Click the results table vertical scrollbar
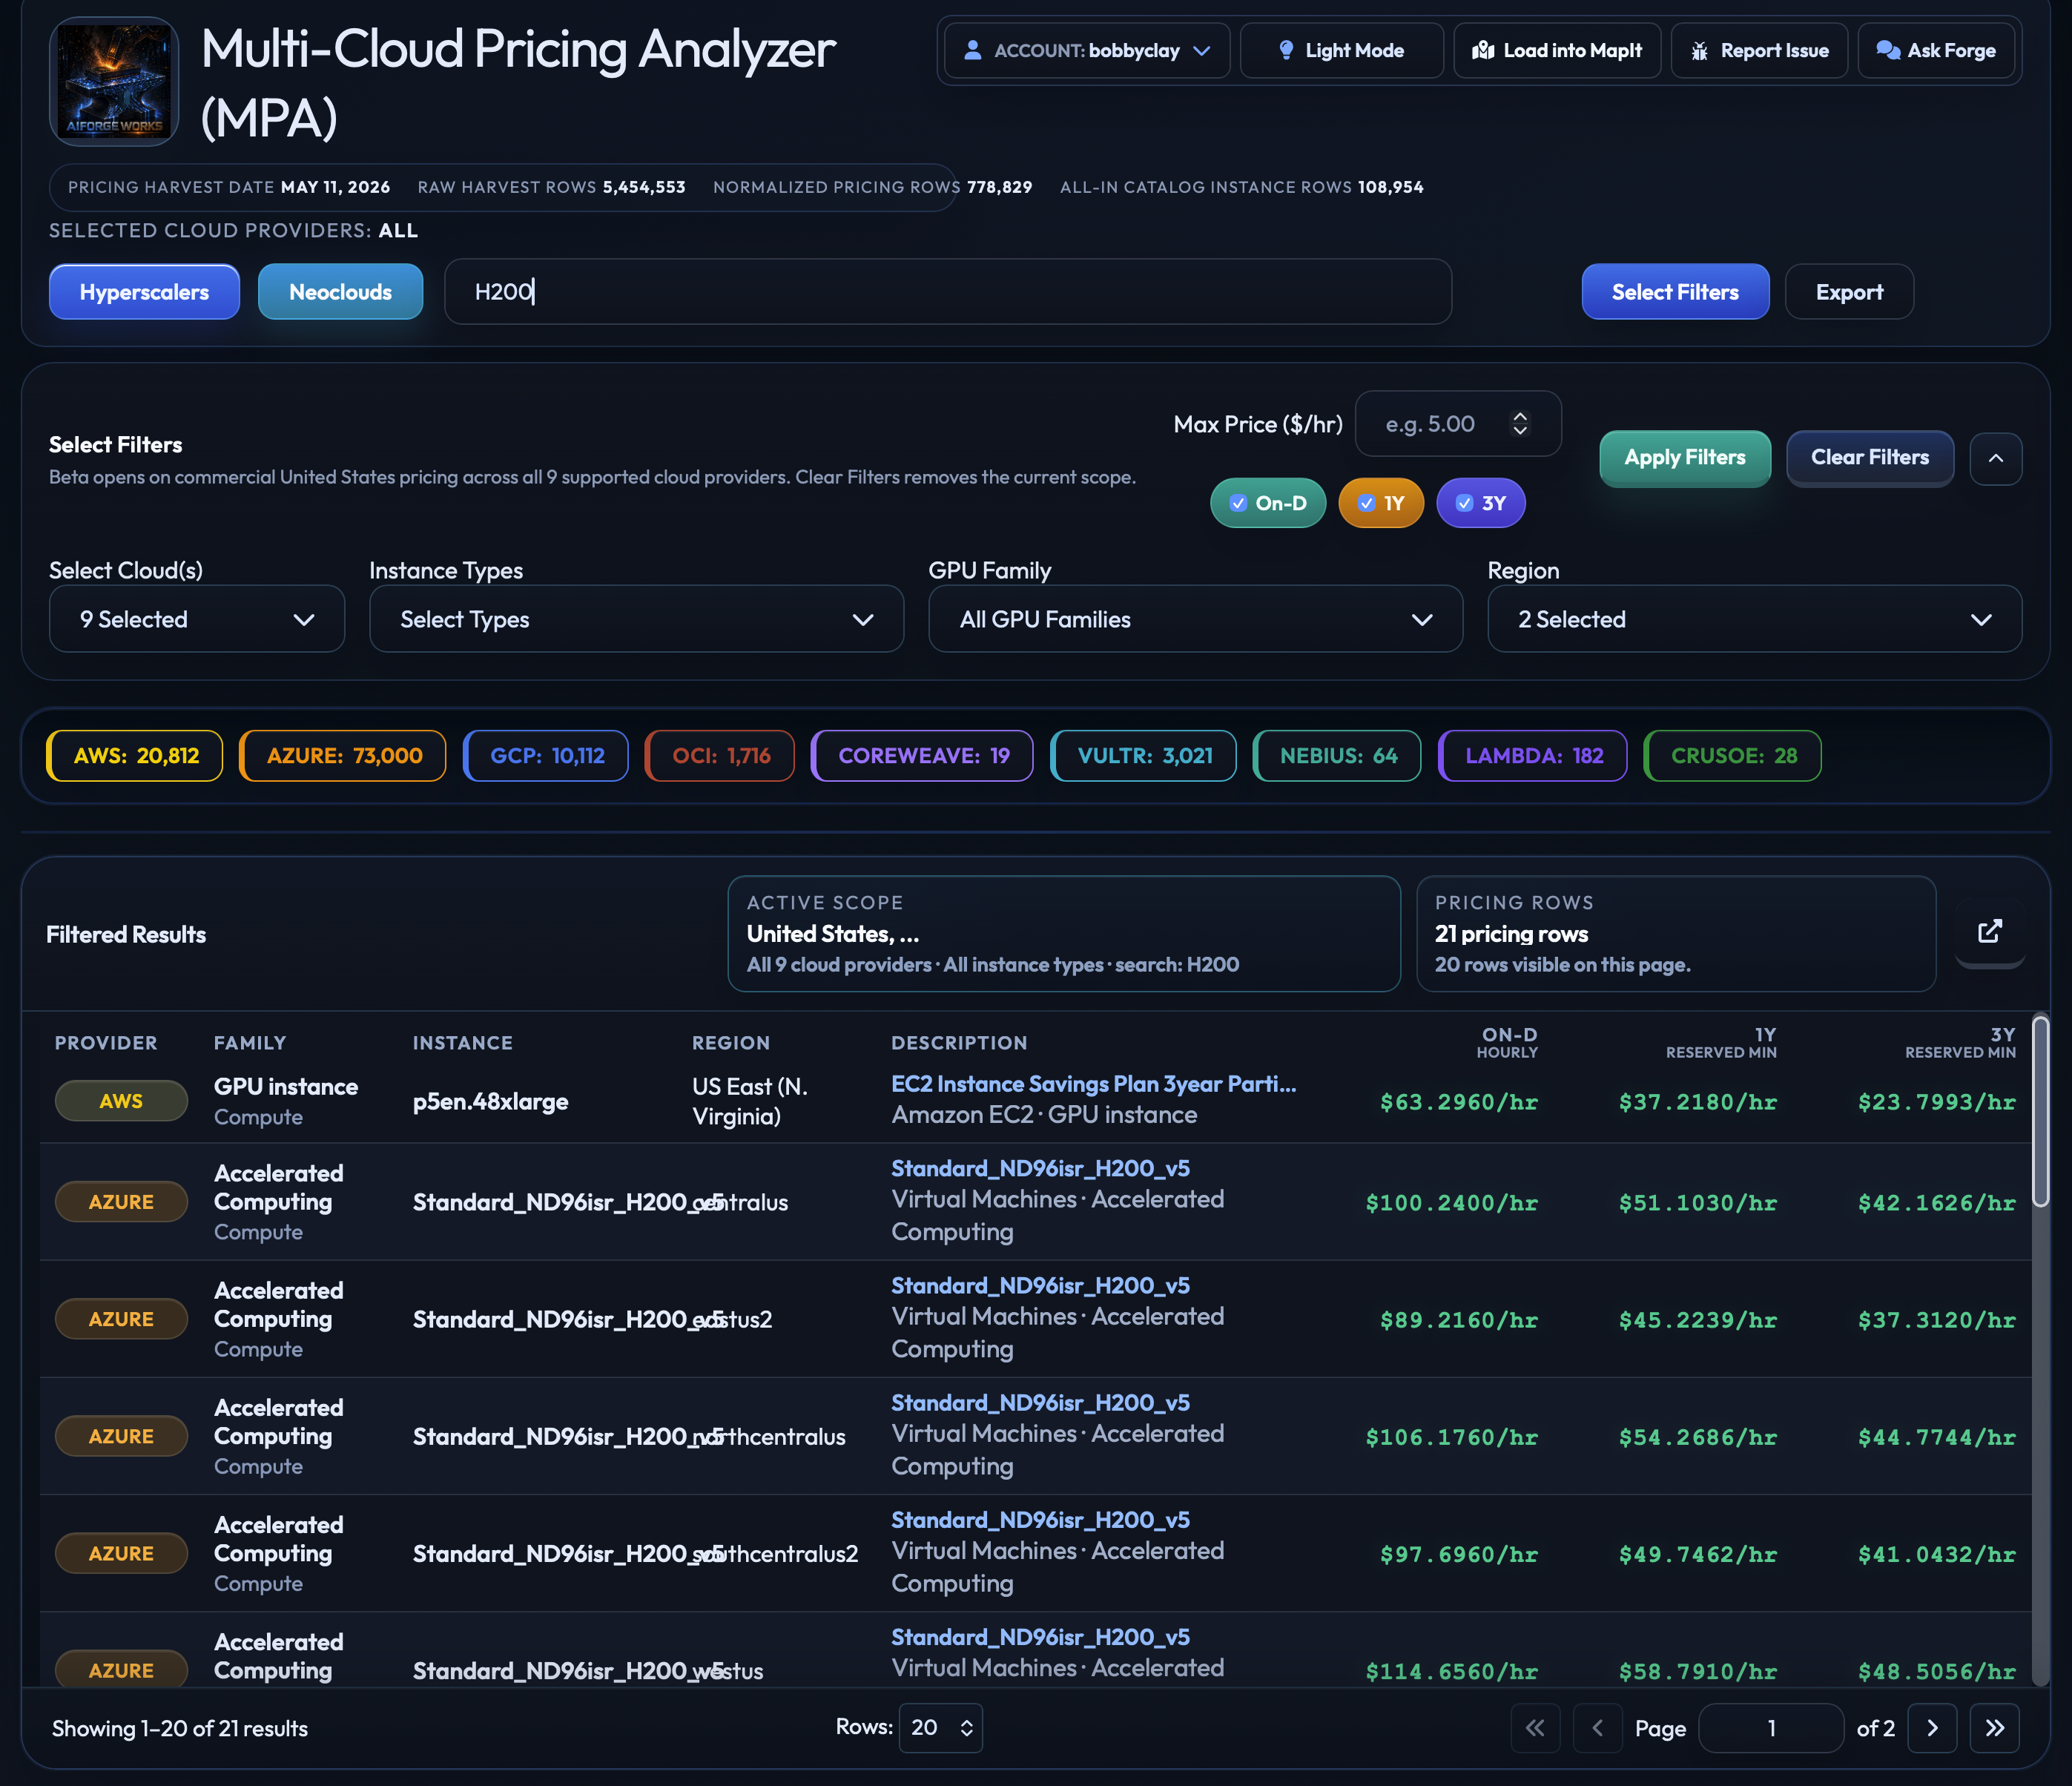The height and width of the screenshot is (1786, 2072). coord(2041,1112)
